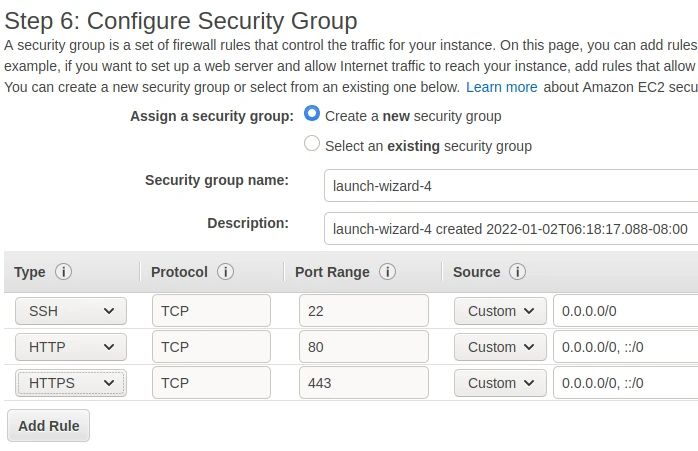The height and width of the screenshot is (451, 698).
Task: Click the Port Range info icon
Action: click(x=387, y=272)
